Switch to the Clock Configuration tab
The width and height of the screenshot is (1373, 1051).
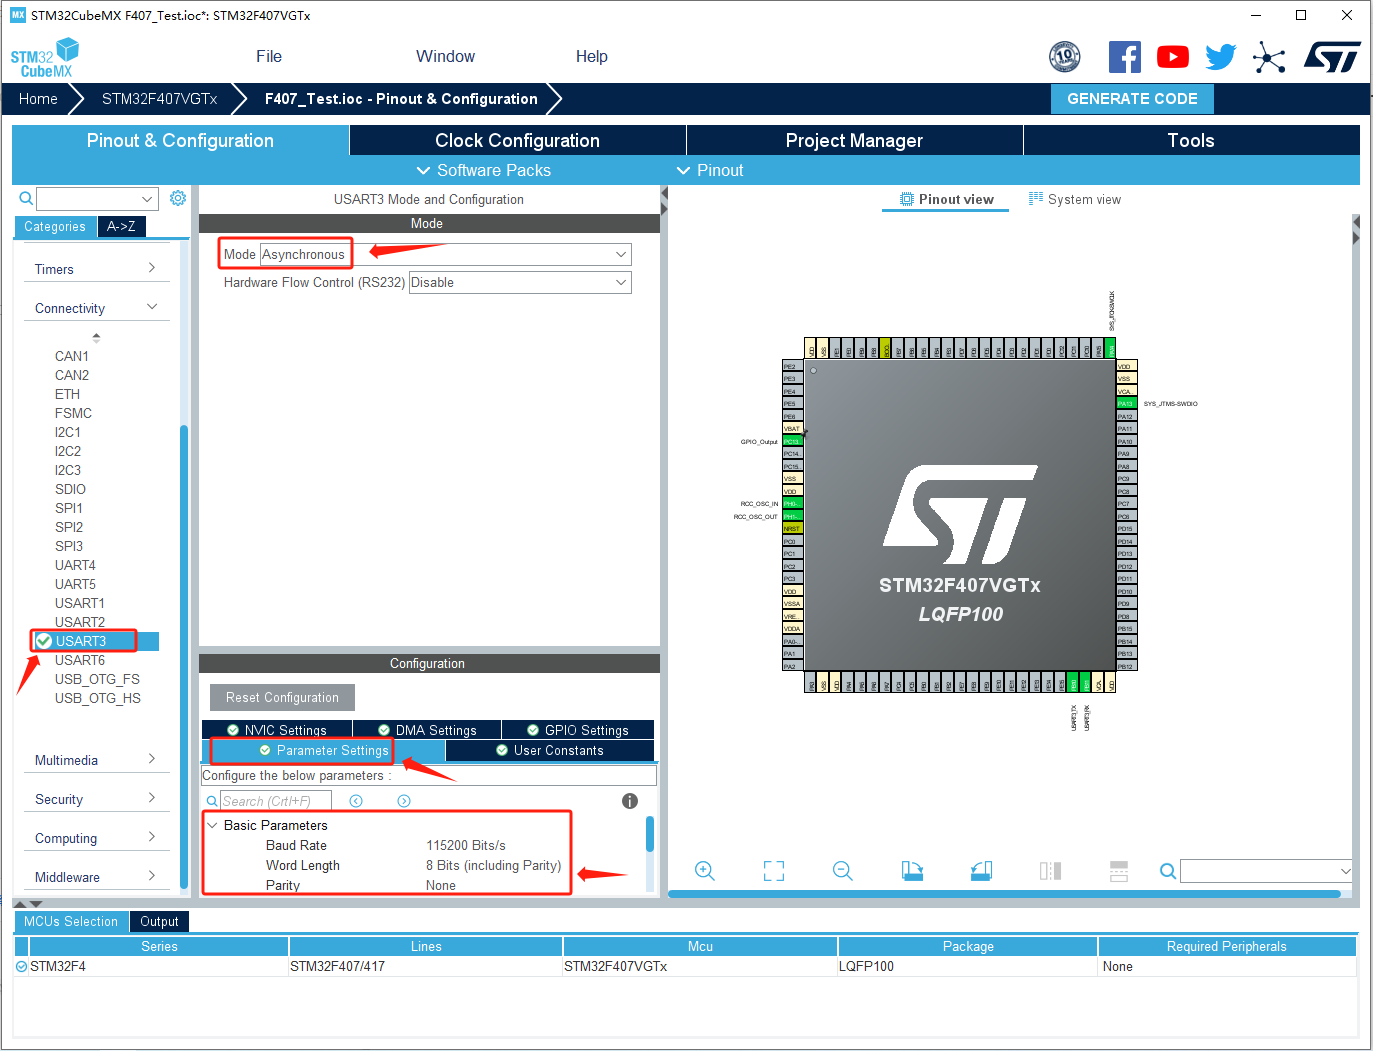516,140
